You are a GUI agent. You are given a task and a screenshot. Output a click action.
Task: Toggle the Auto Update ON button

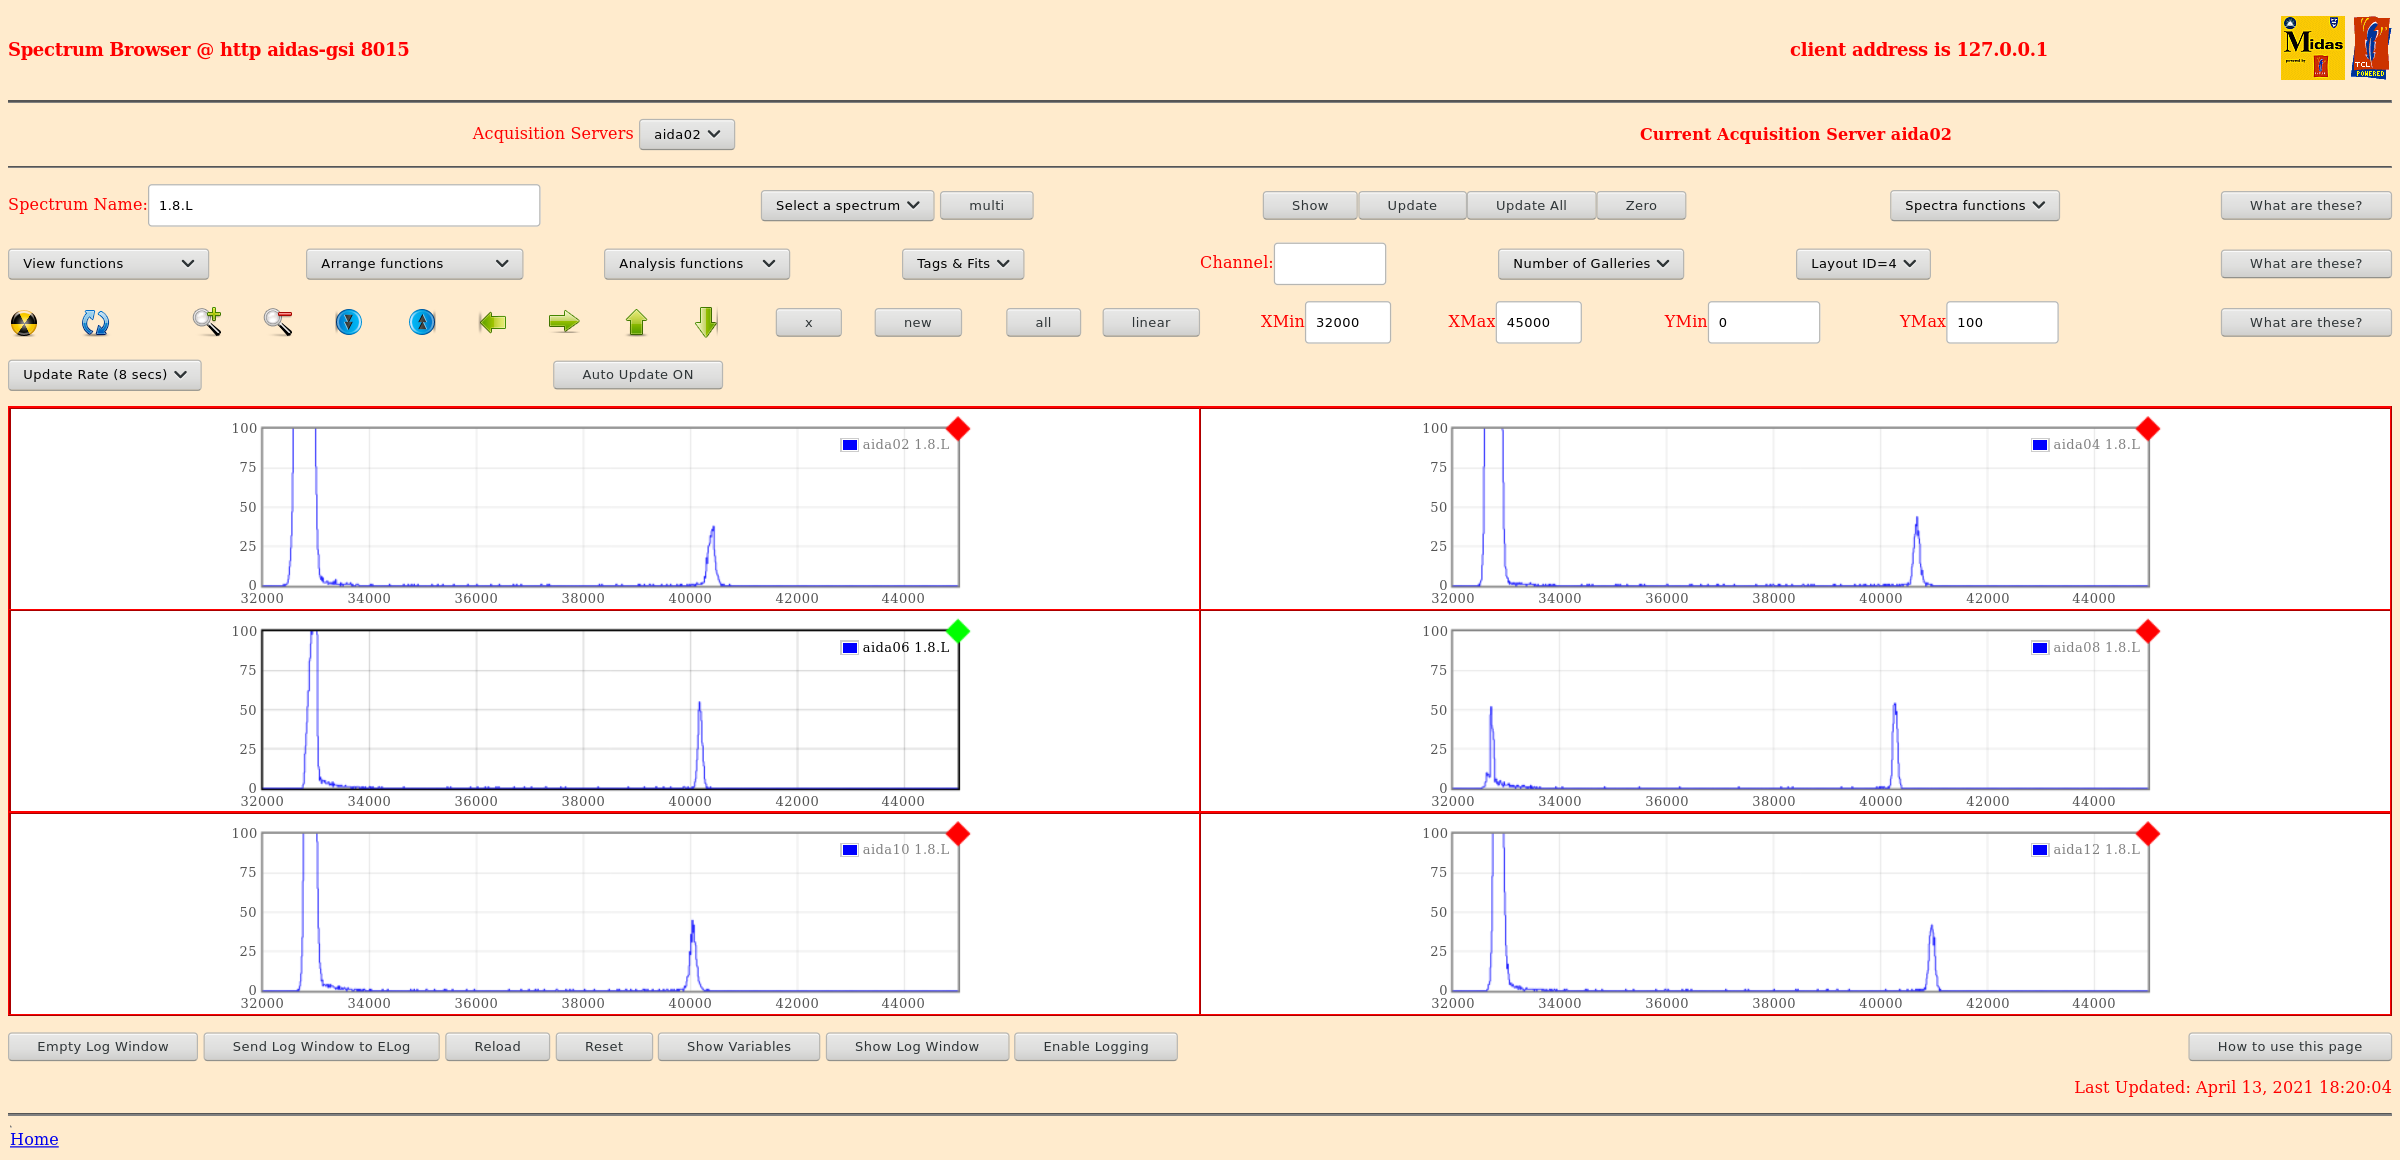(637, 375)
